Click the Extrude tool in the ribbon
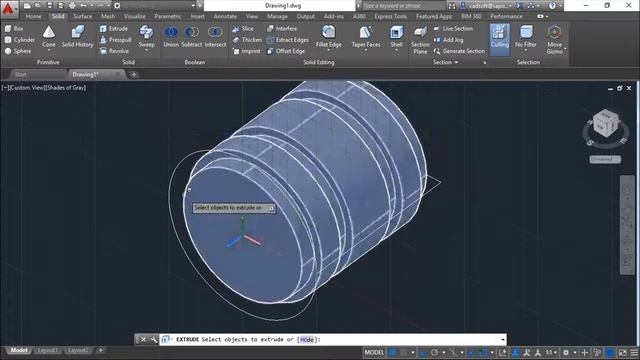Screen dimensions: 640x360 point(114,29)
